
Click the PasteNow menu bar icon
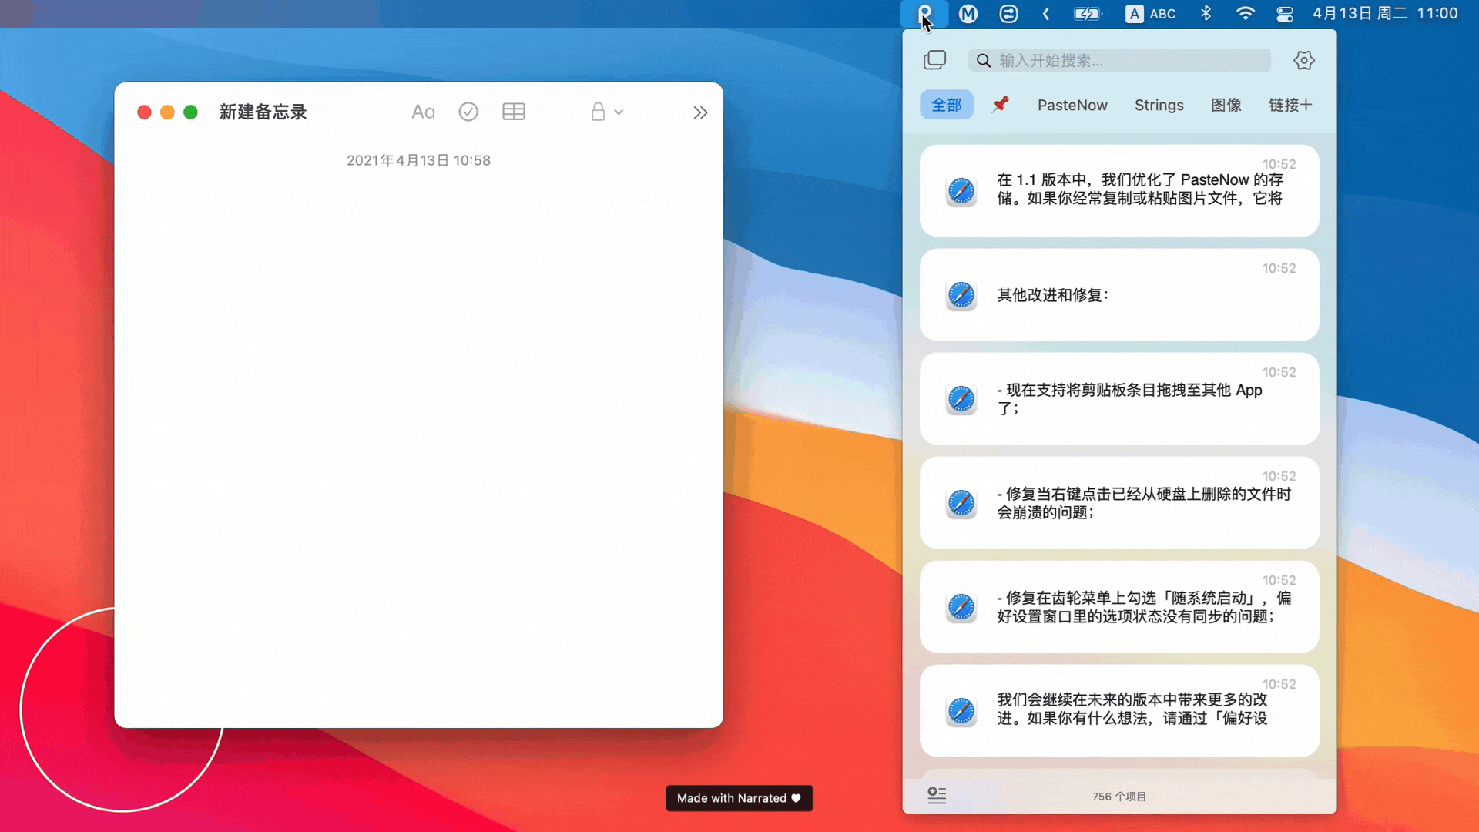coord(925,14)
